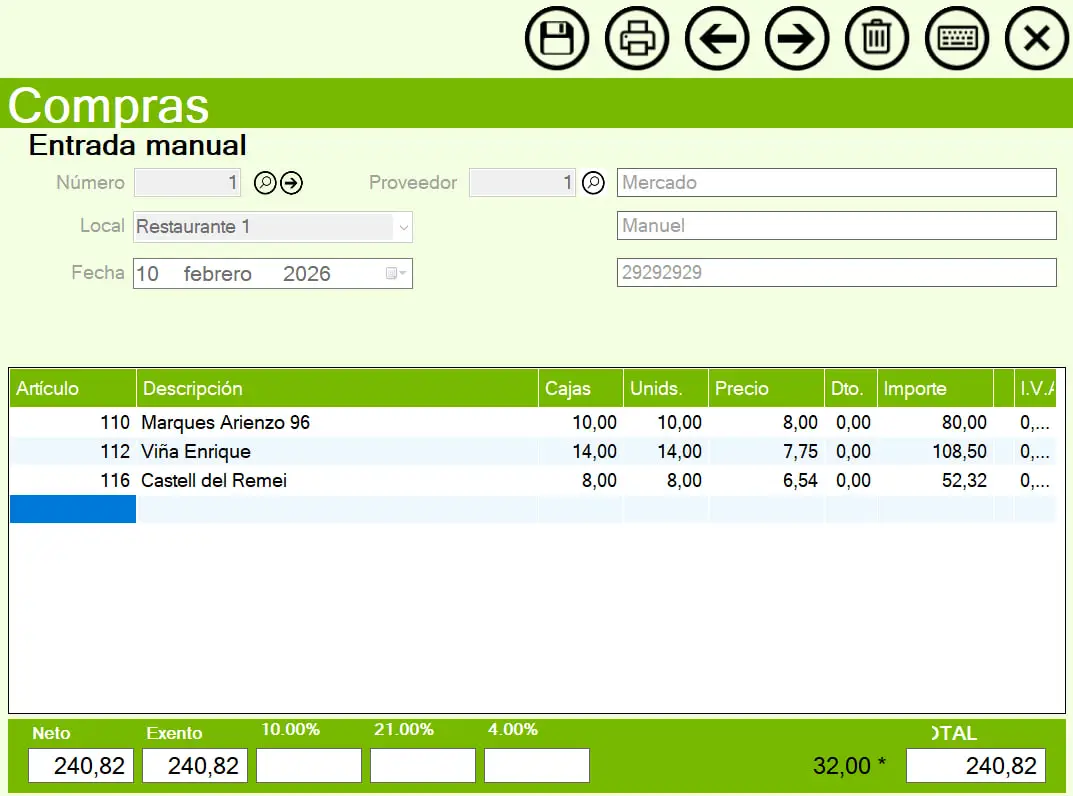Select the Viña Enrique row
Screen dimensions: 1073x796
[195, 452]
